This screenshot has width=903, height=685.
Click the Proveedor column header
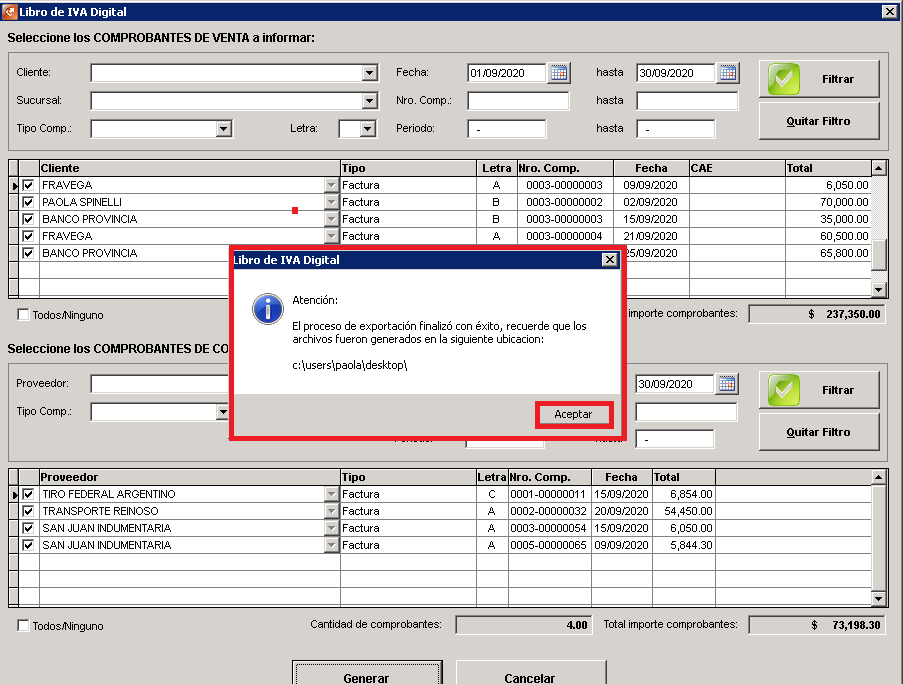(189, 477)
